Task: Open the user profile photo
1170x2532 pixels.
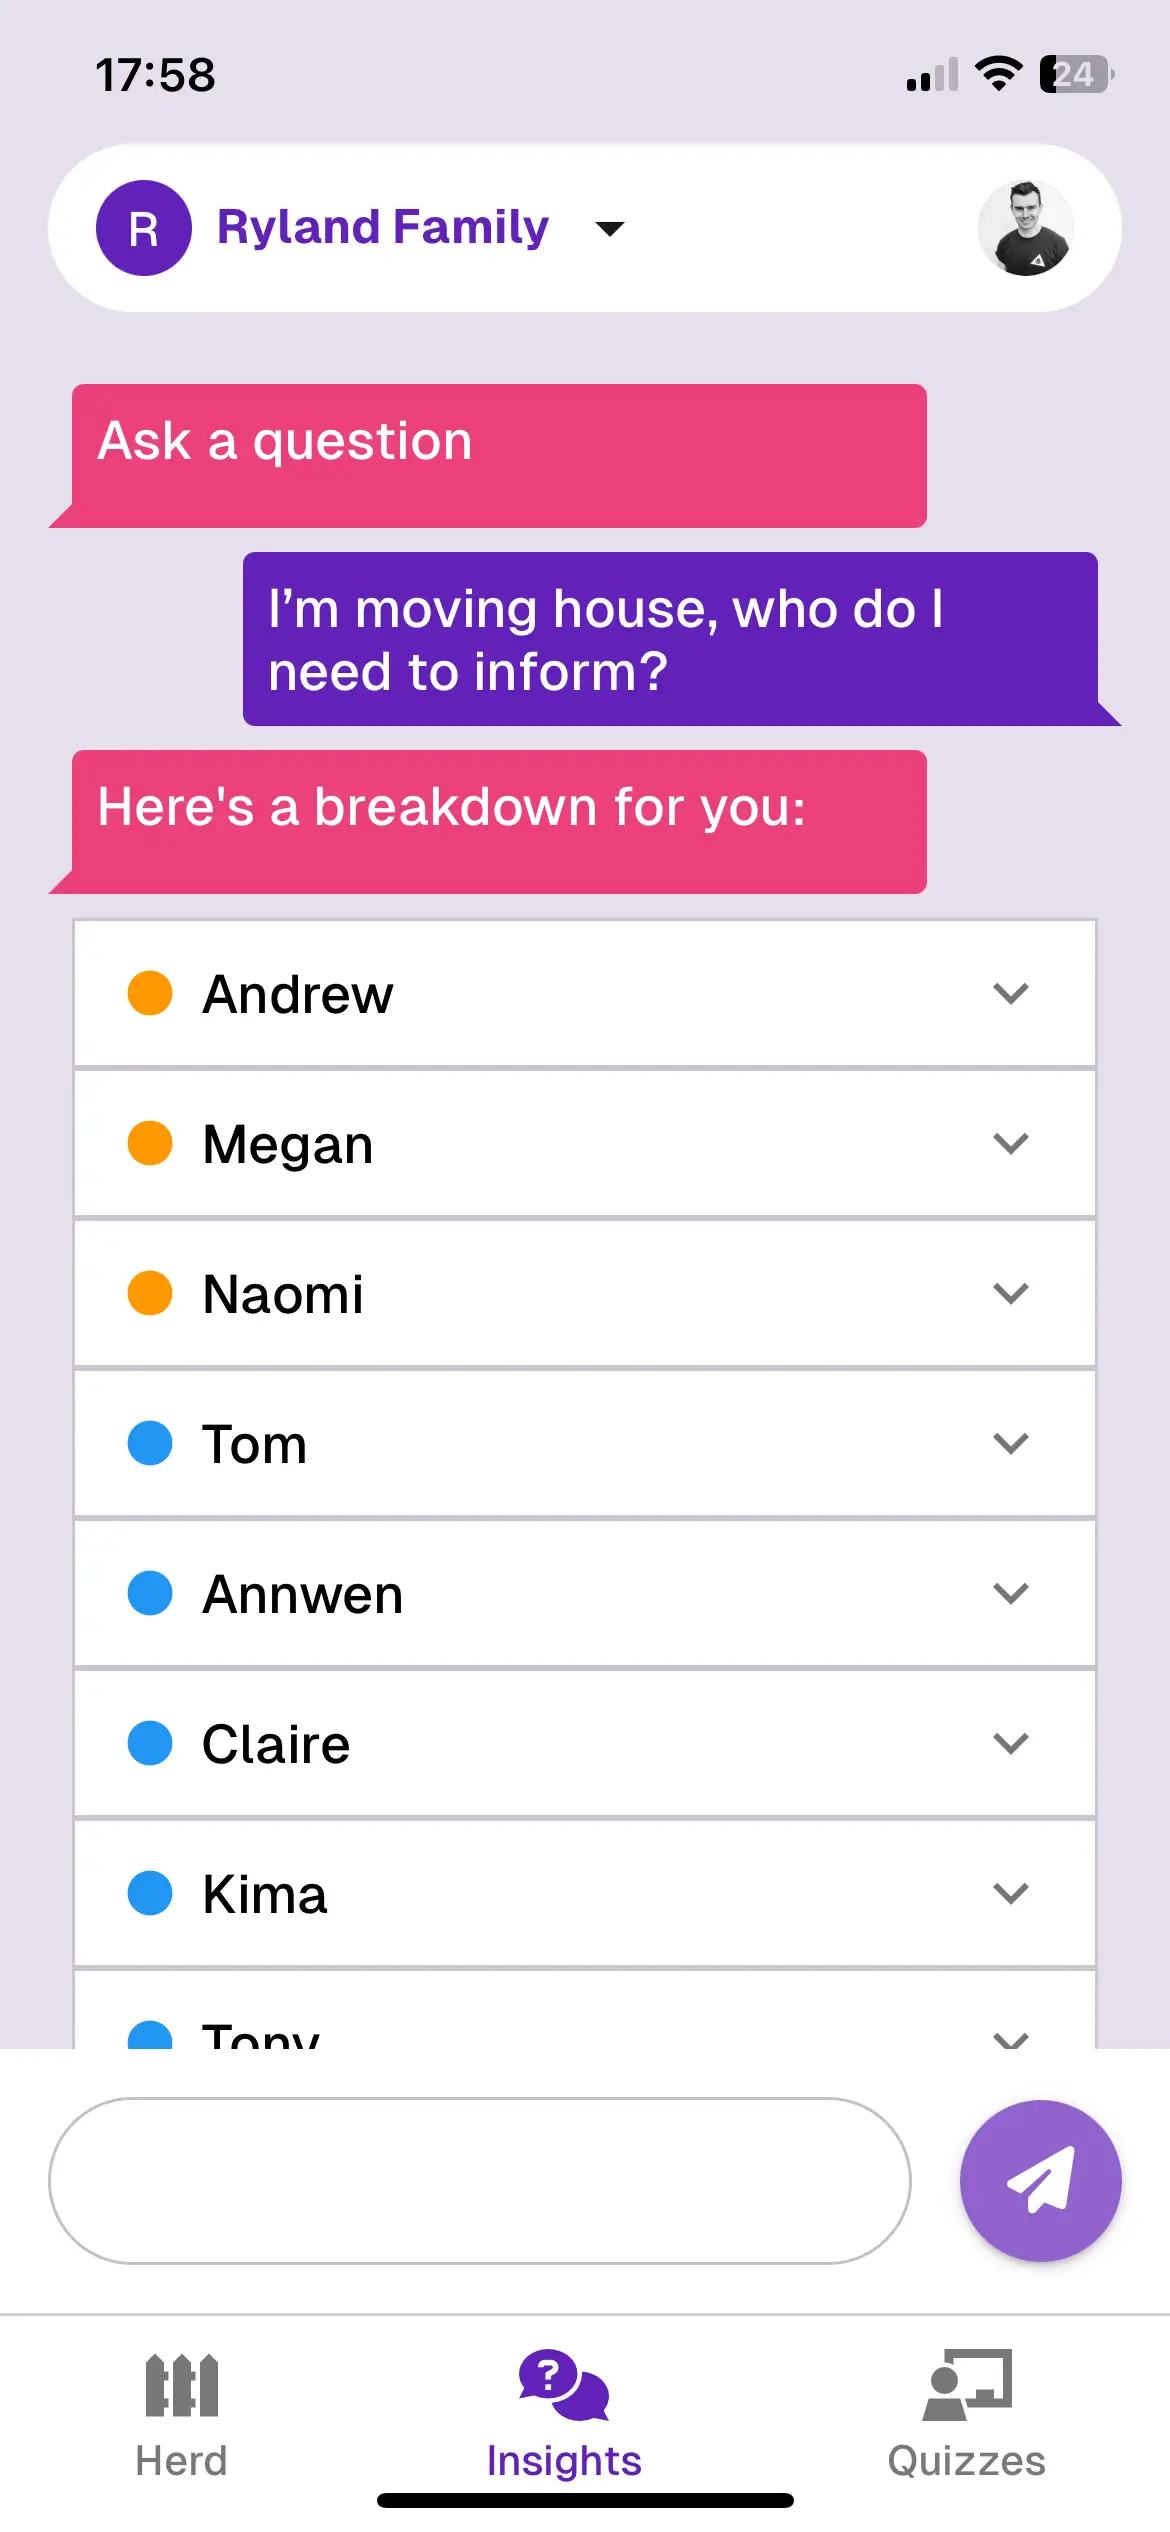Action: (x=1025, y=228)
